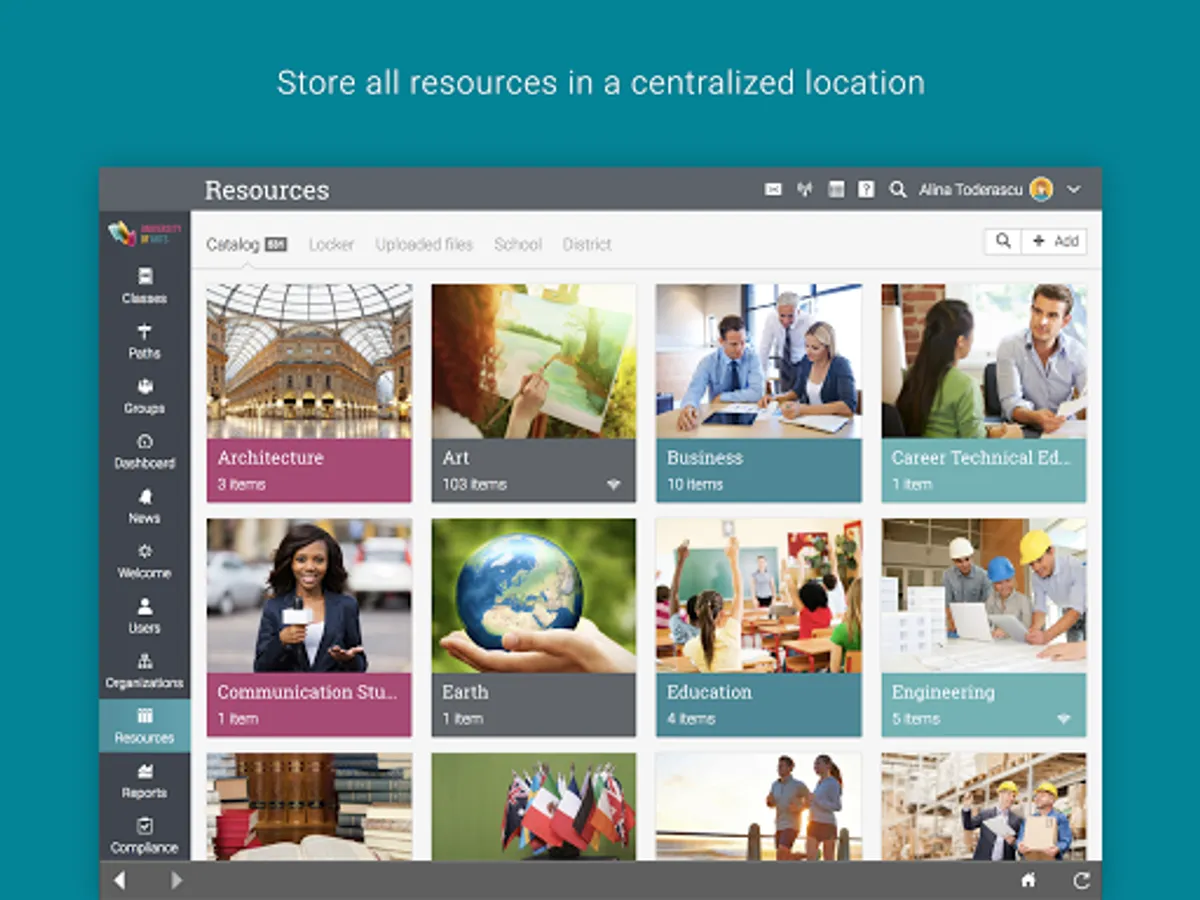Open the Education category title
Viewport: 1200px width, 900px height.
709,692
